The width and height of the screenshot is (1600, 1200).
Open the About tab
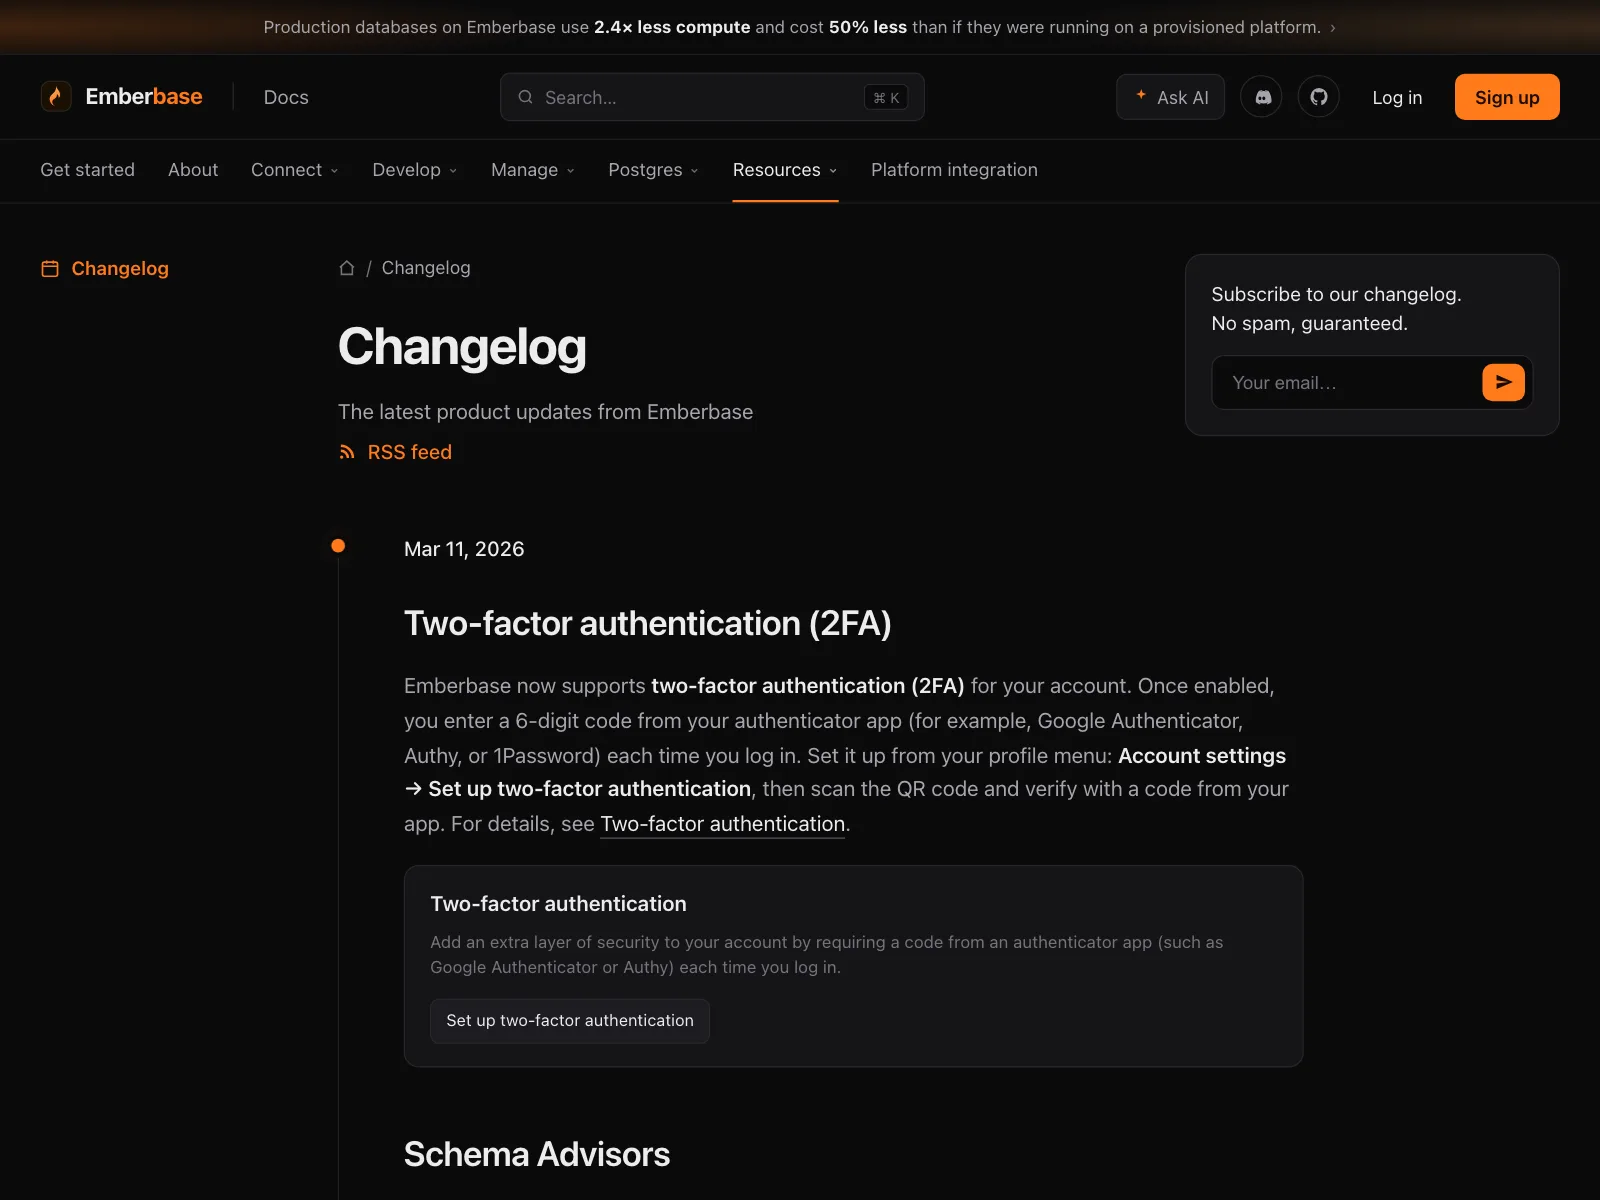click(193, 170)
